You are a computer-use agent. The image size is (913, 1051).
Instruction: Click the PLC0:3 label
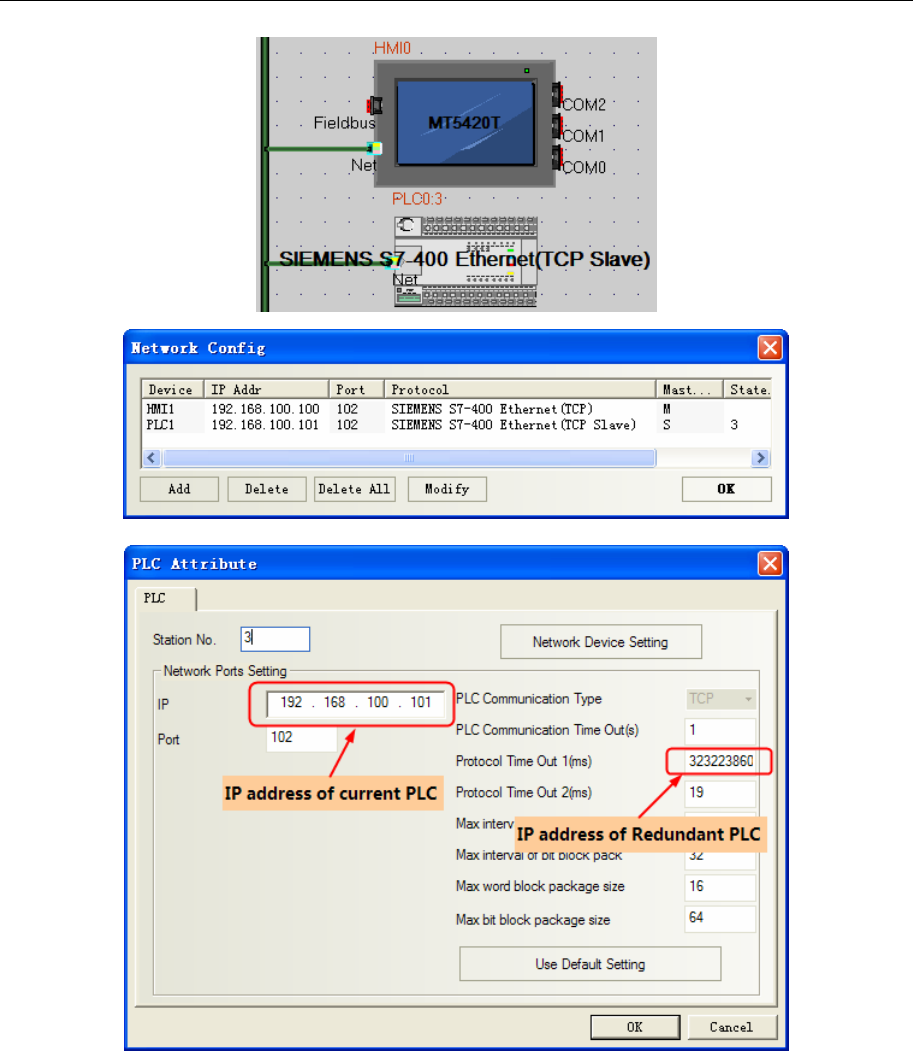point(417,199)
